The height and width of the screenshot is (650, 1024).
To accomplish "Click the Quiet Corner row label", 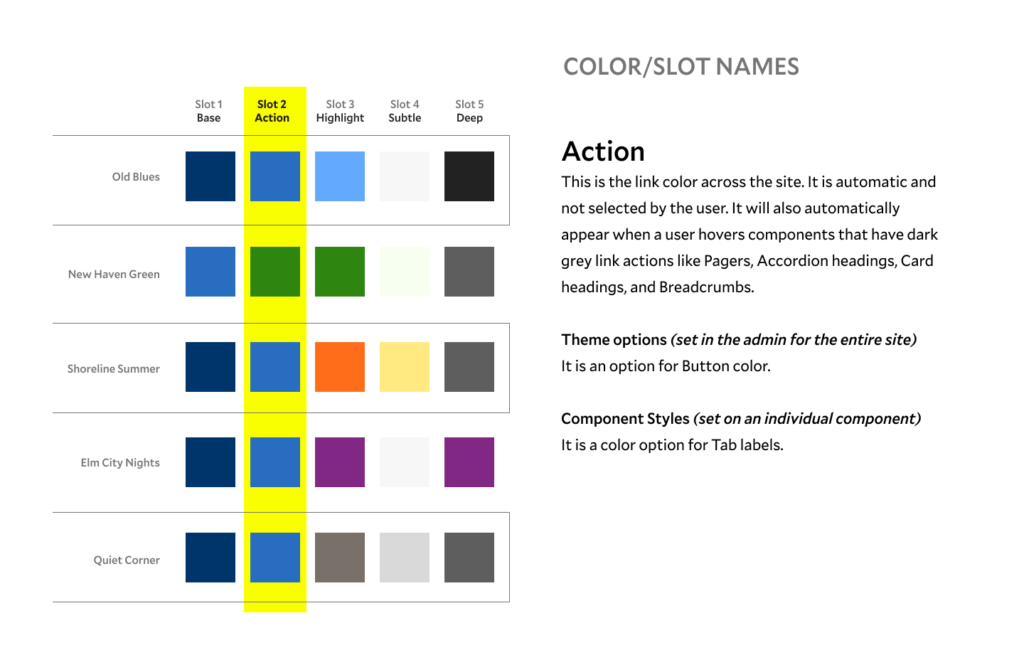I will pos(127,560).
